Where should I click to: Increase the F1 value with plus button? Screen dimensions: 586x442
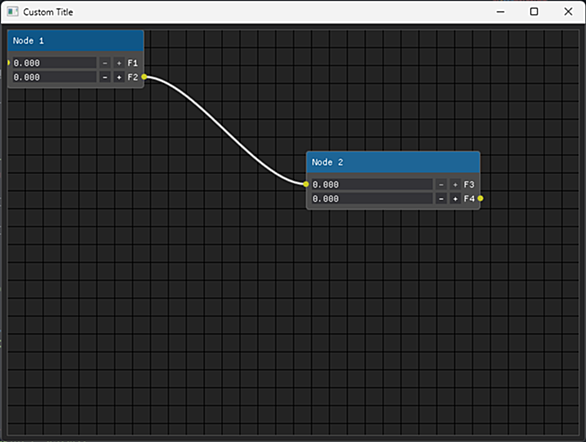click(119, 63)
